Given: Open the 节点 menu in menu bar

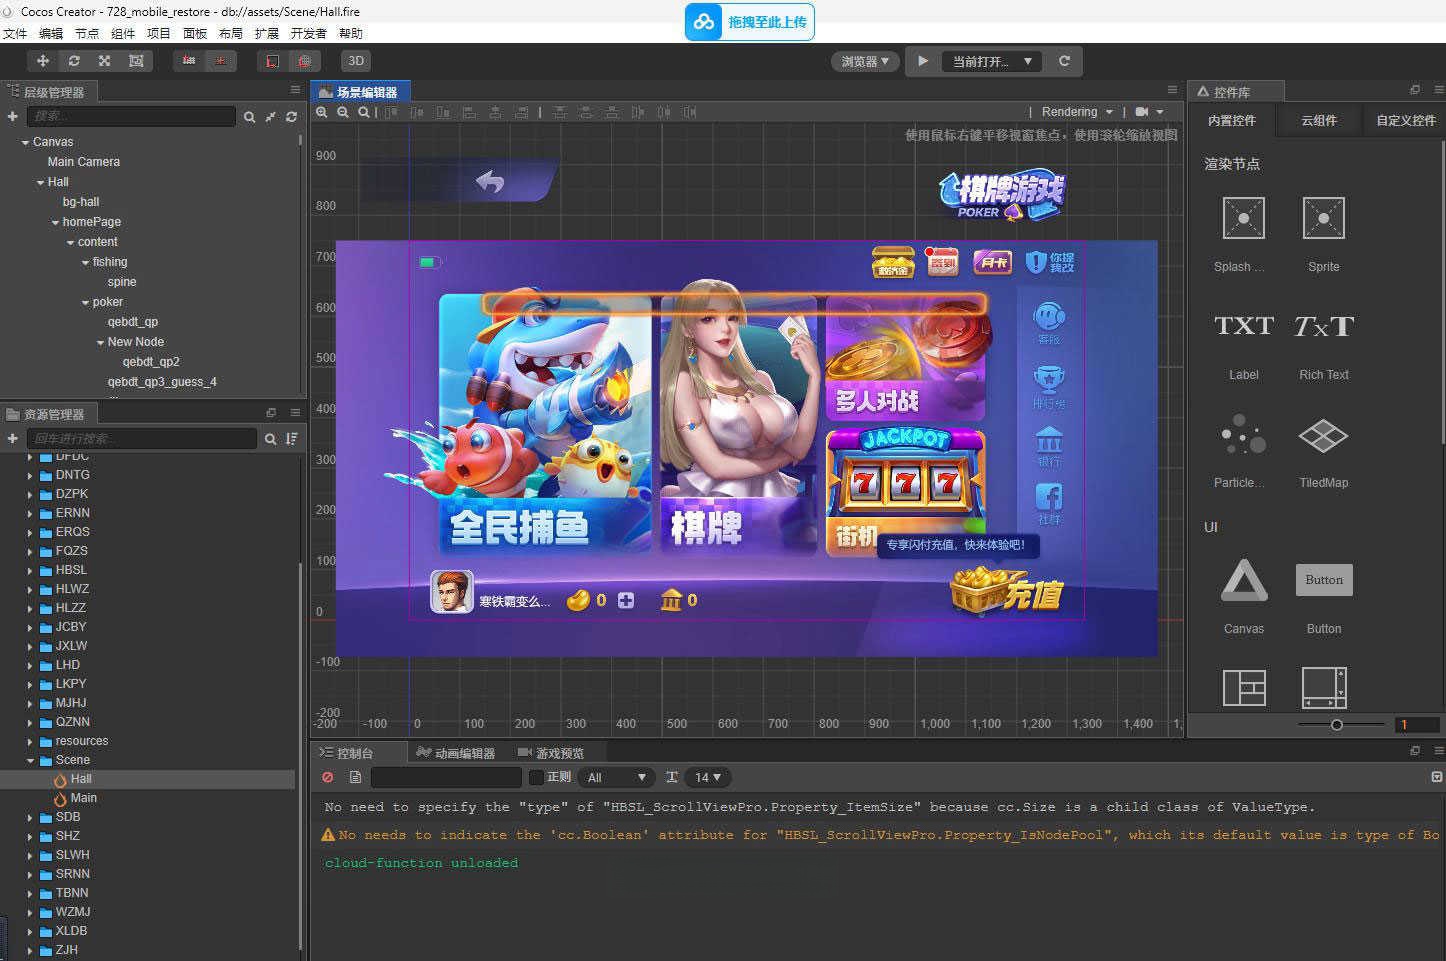Looking at the screenshot, I should [87, 33].
